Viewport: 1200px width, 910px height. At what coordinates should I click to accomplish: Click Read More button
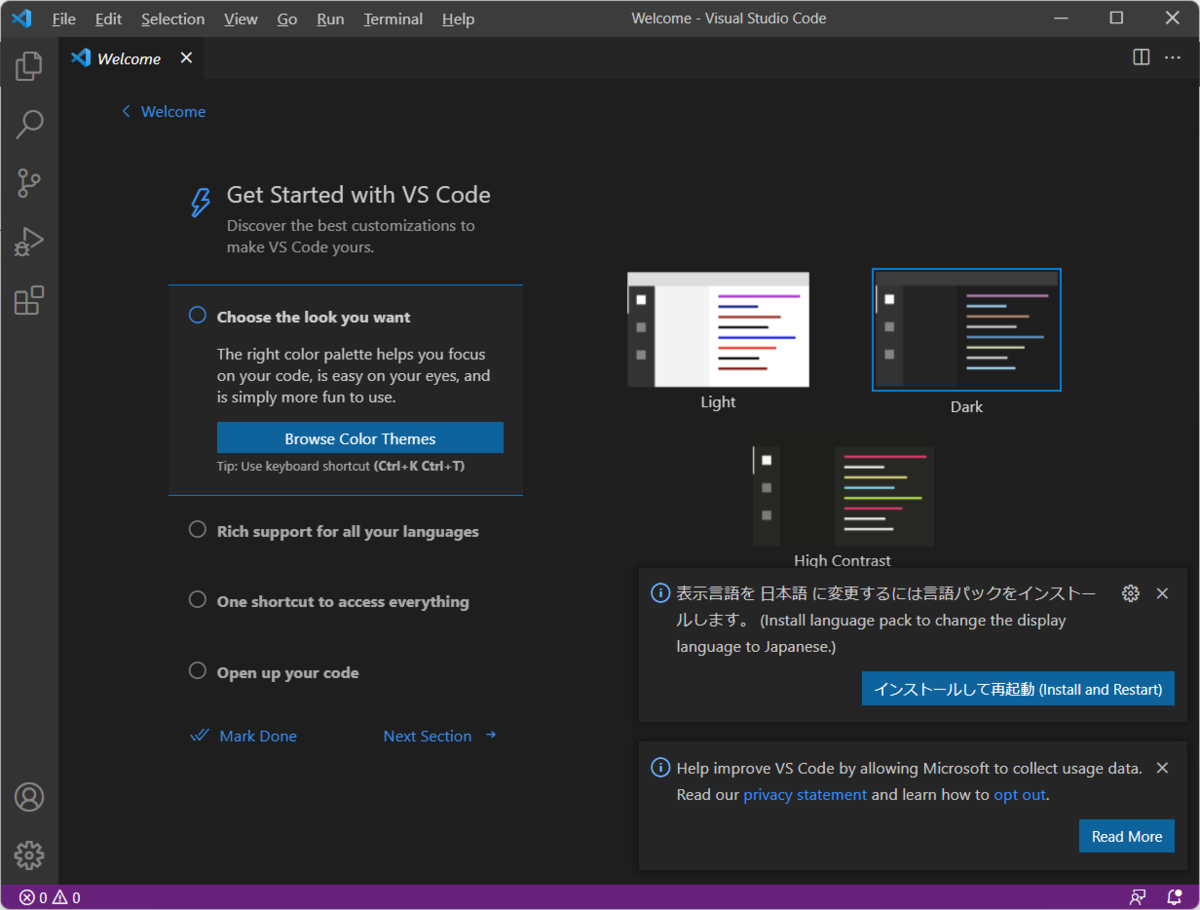pyautogui.click(x=1127, y=836)
